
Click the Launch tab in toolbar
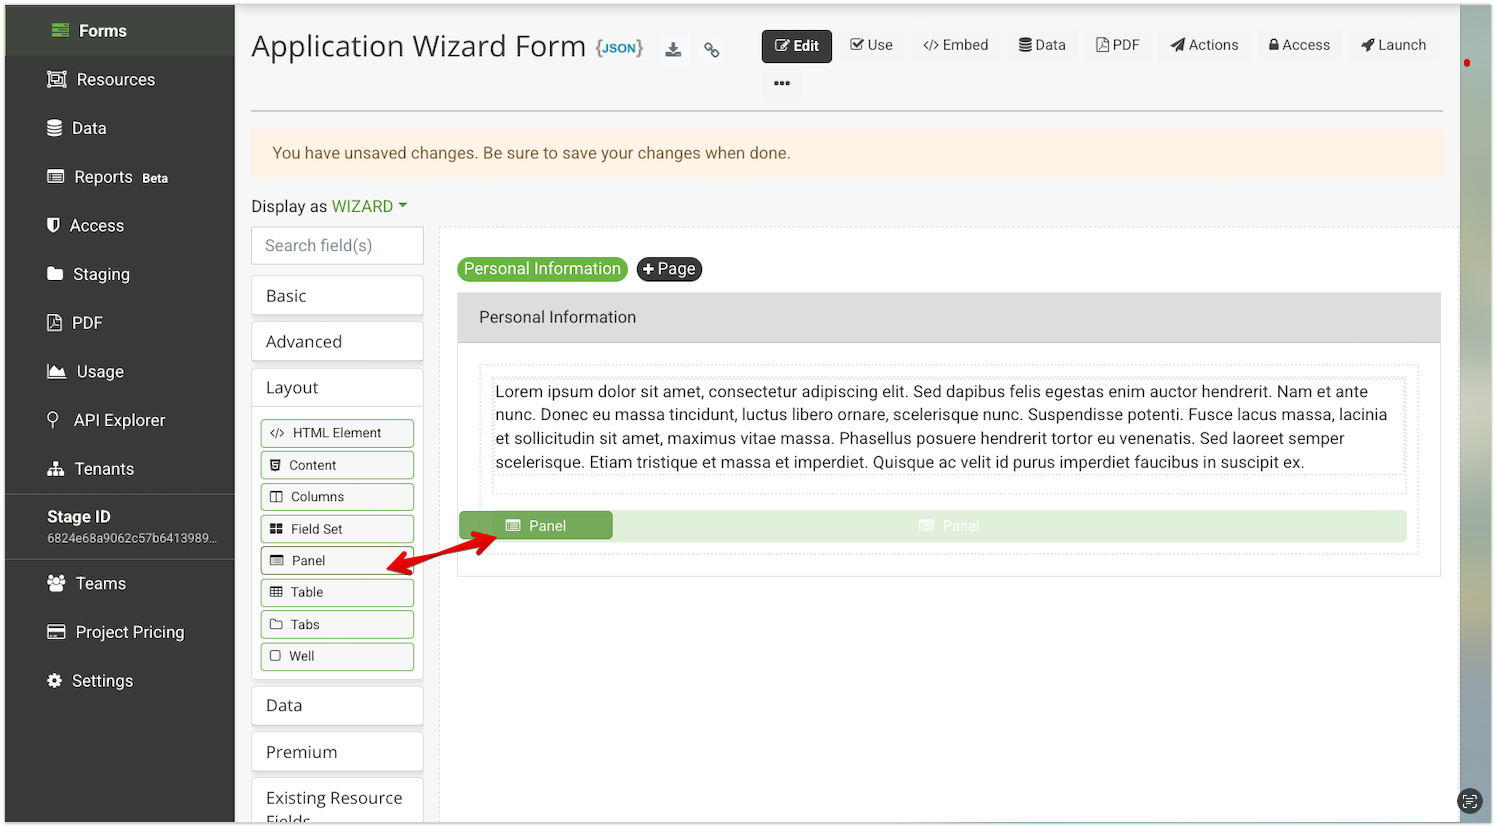click(x=1393, y=45)
